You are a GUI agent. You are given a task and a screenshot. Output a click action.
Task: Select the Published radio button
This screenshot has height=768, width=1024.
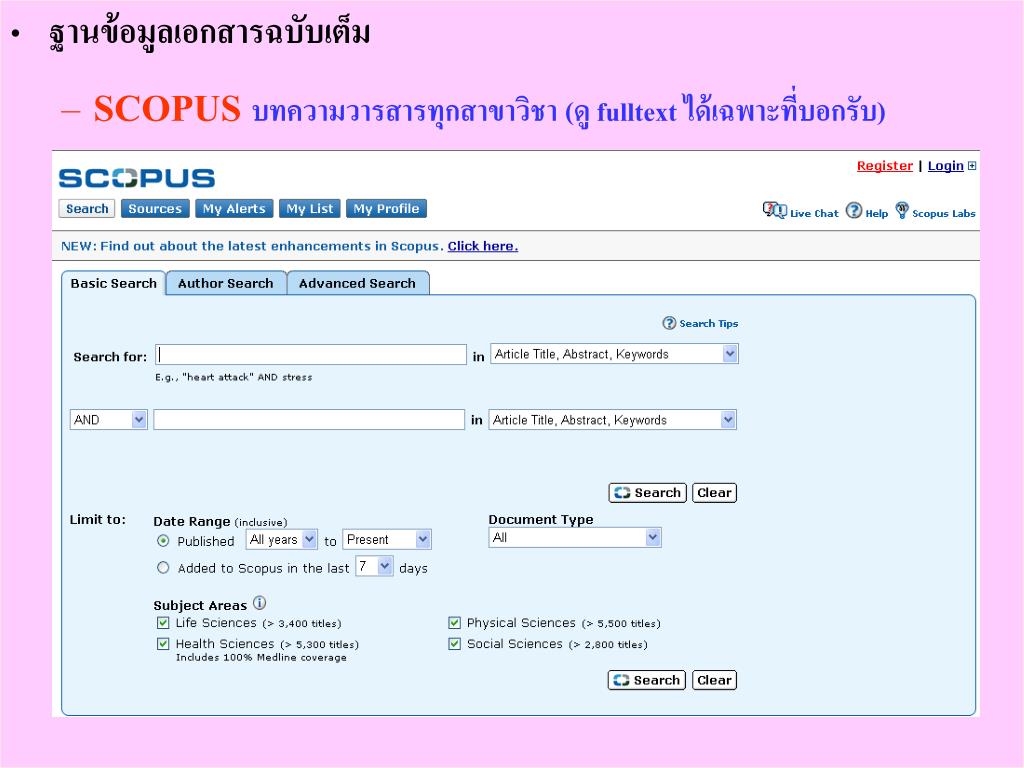[x=163, y=541]
